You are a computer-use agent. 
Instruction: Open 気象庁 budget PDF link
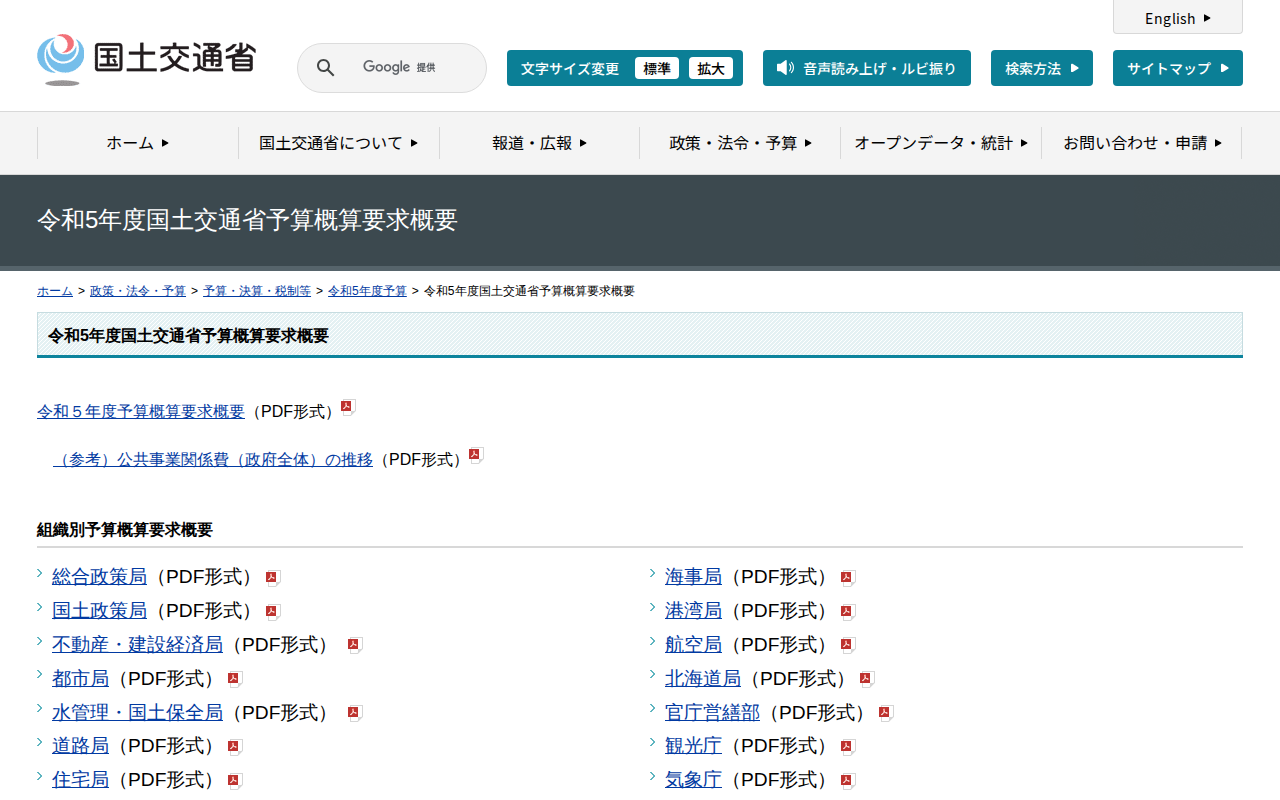point(694,780)
